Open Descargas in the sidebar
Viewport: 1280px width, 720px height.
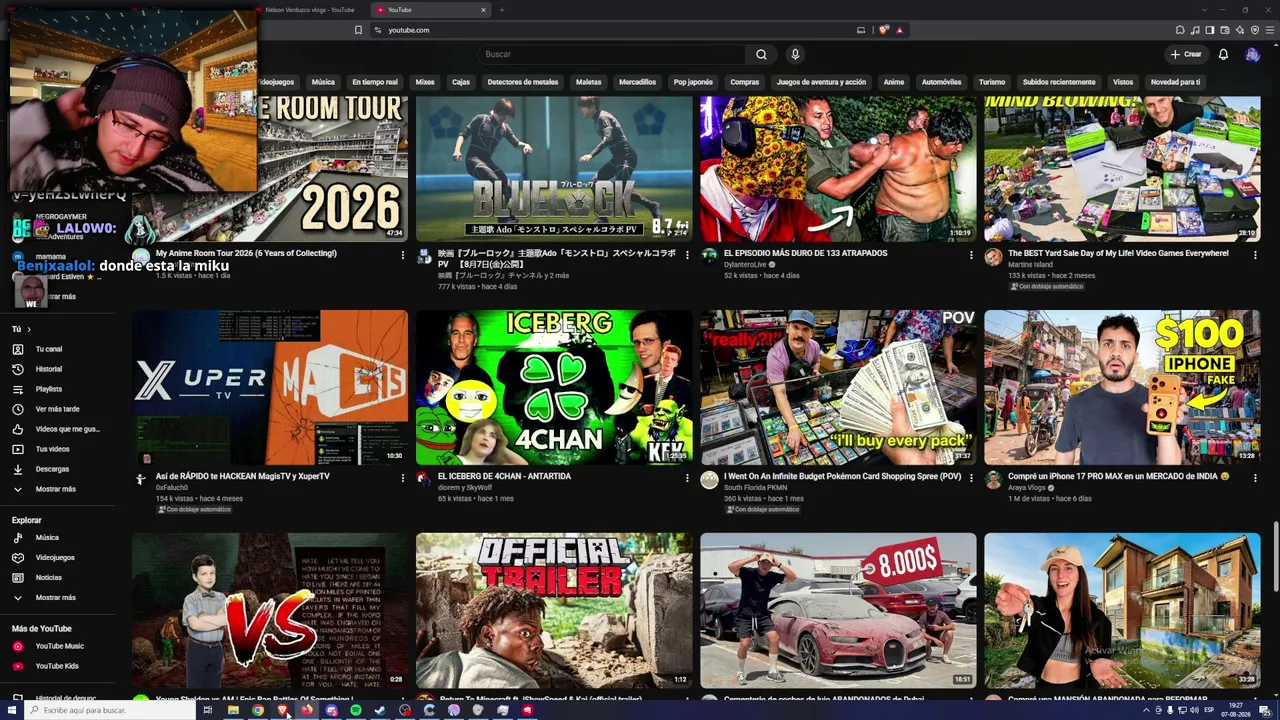pyautogui.click(x=57, y=469)
